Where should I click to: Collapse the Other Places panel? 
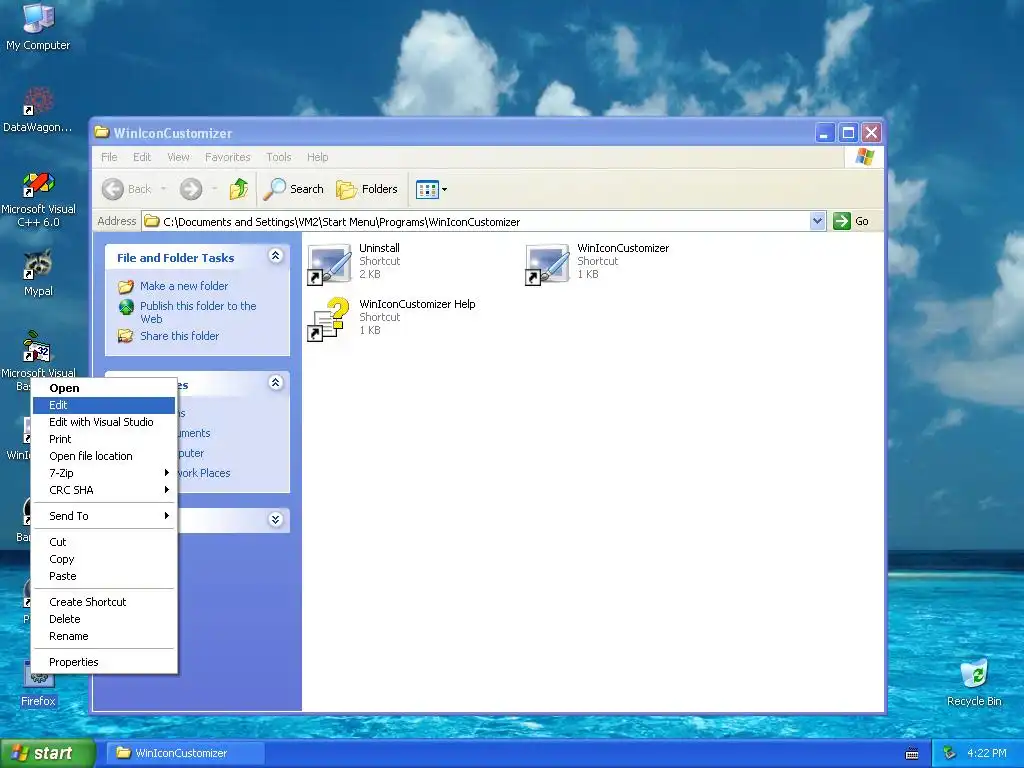276,383
